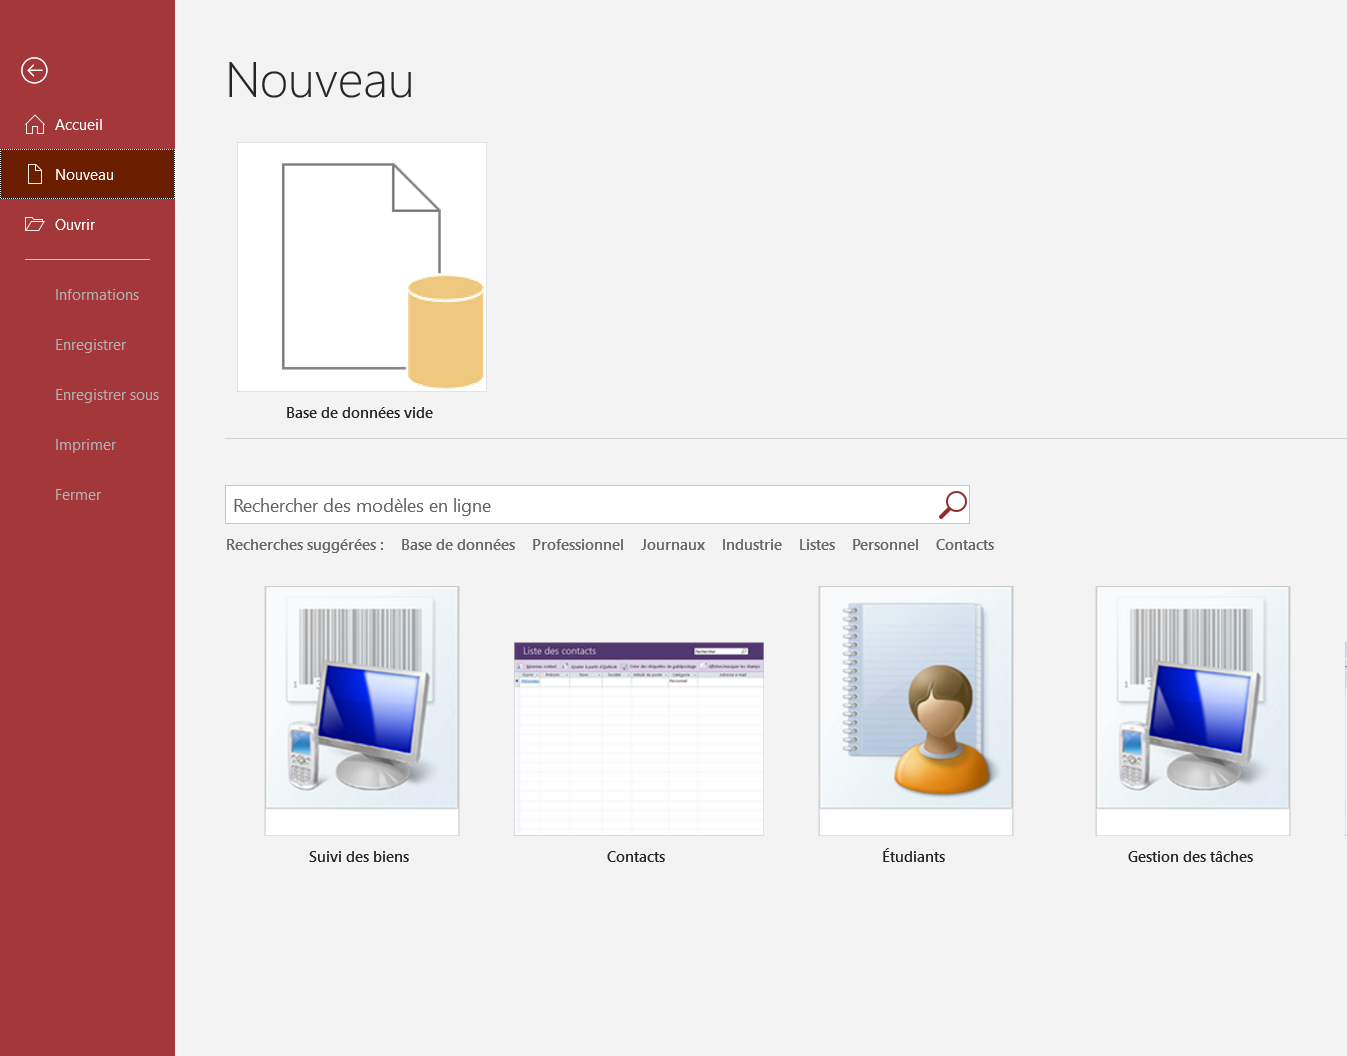
Task: Open the Étudiants template icon
Action: [x=916, y=711]
